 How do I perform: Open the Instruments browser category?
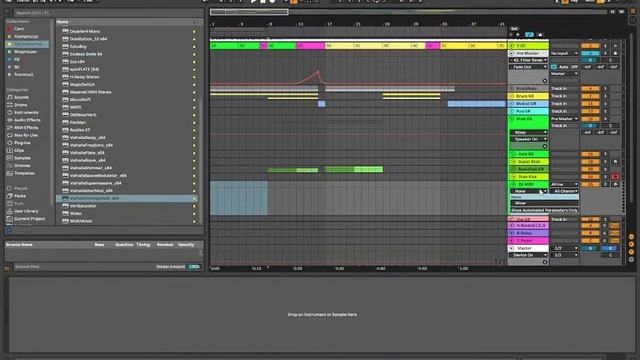pos(26,112)
